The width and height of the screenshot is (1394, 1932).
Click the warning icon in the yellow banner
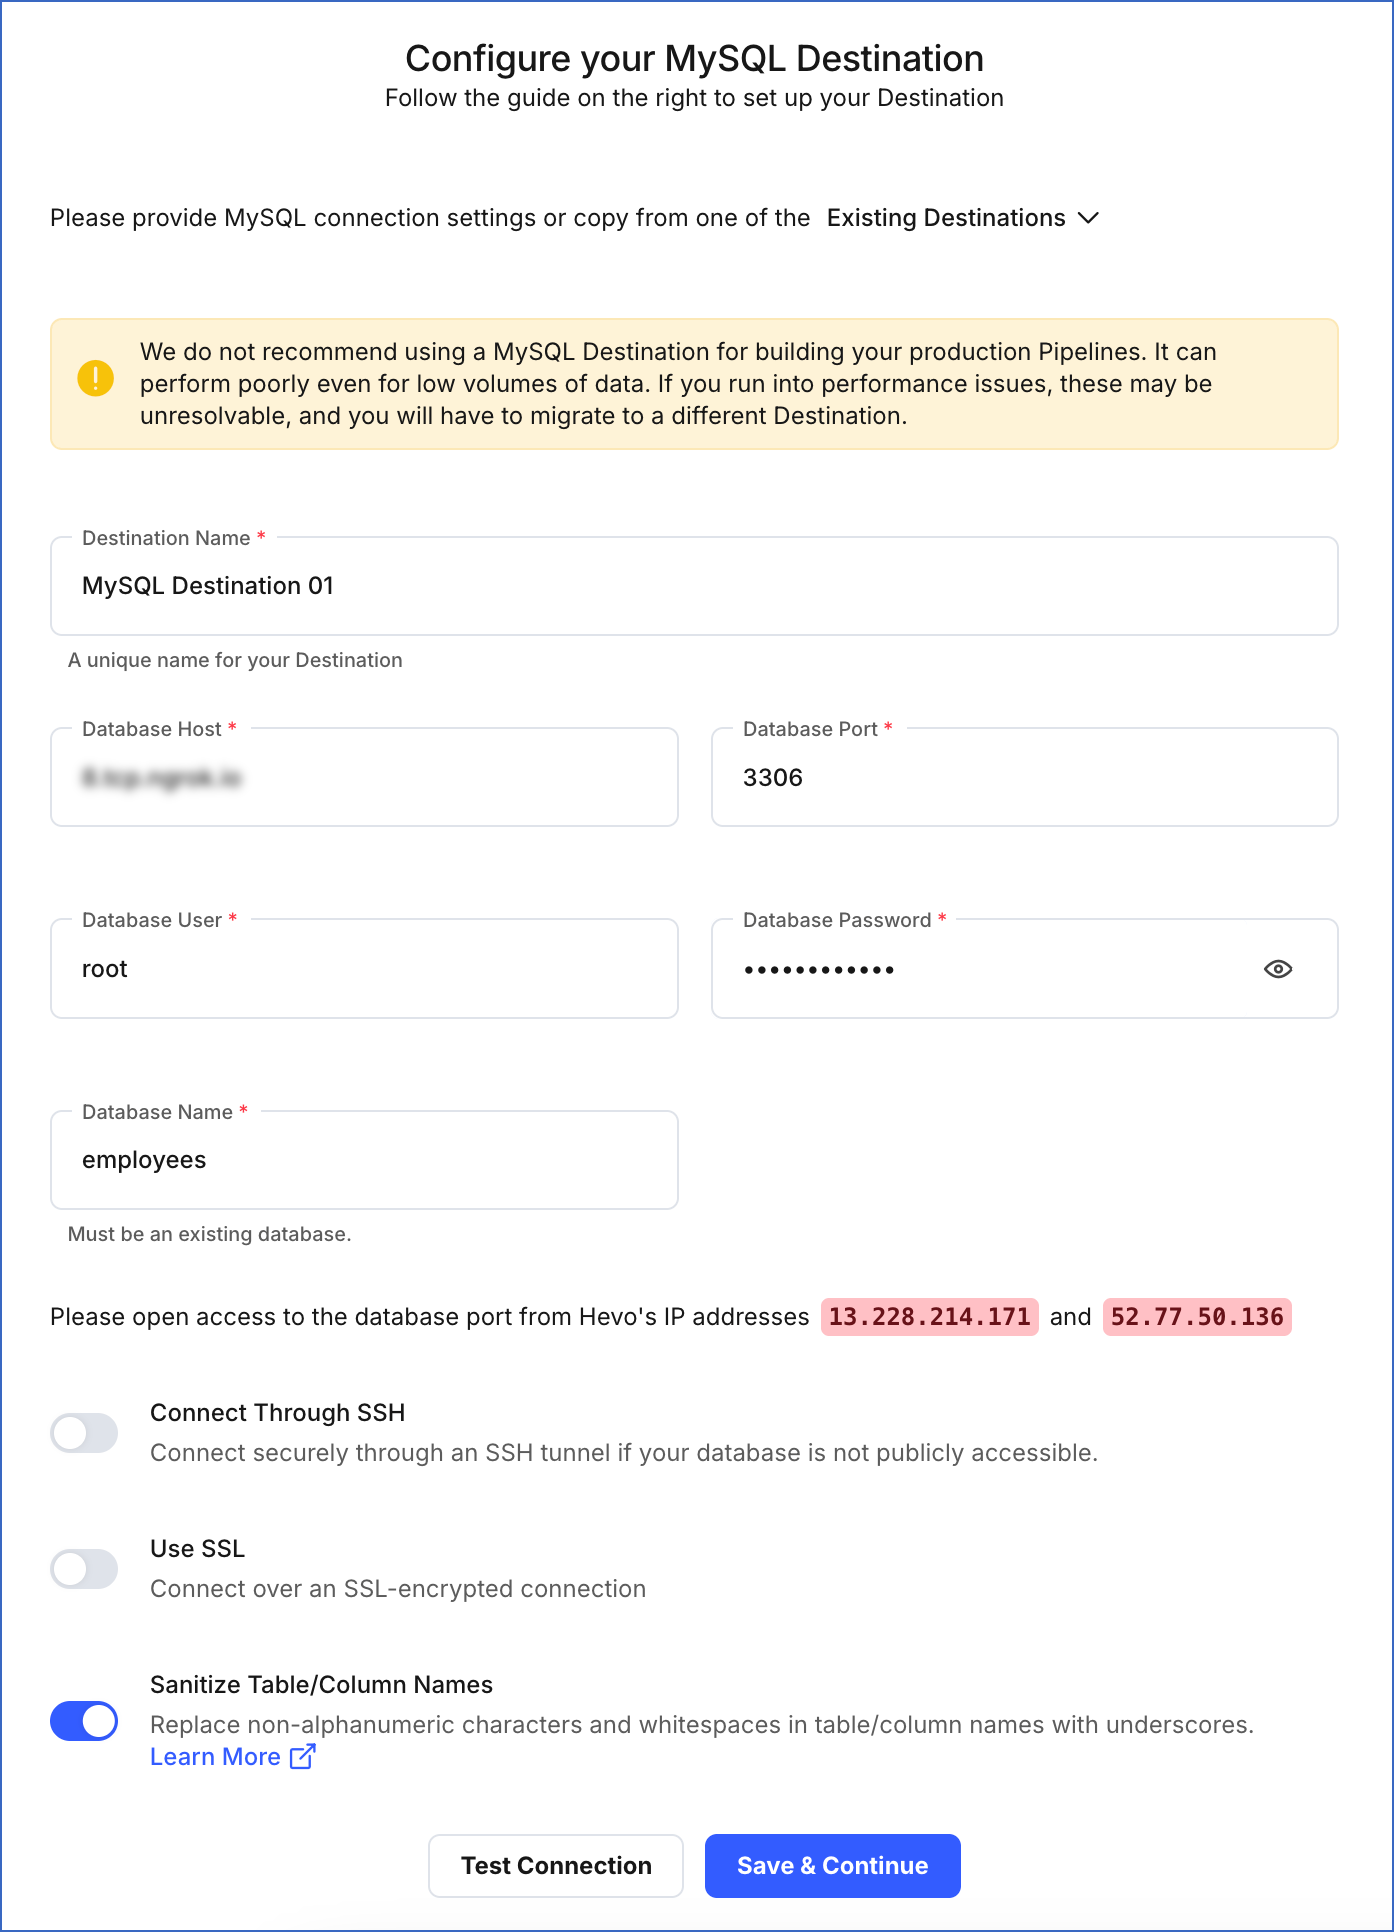95,378
